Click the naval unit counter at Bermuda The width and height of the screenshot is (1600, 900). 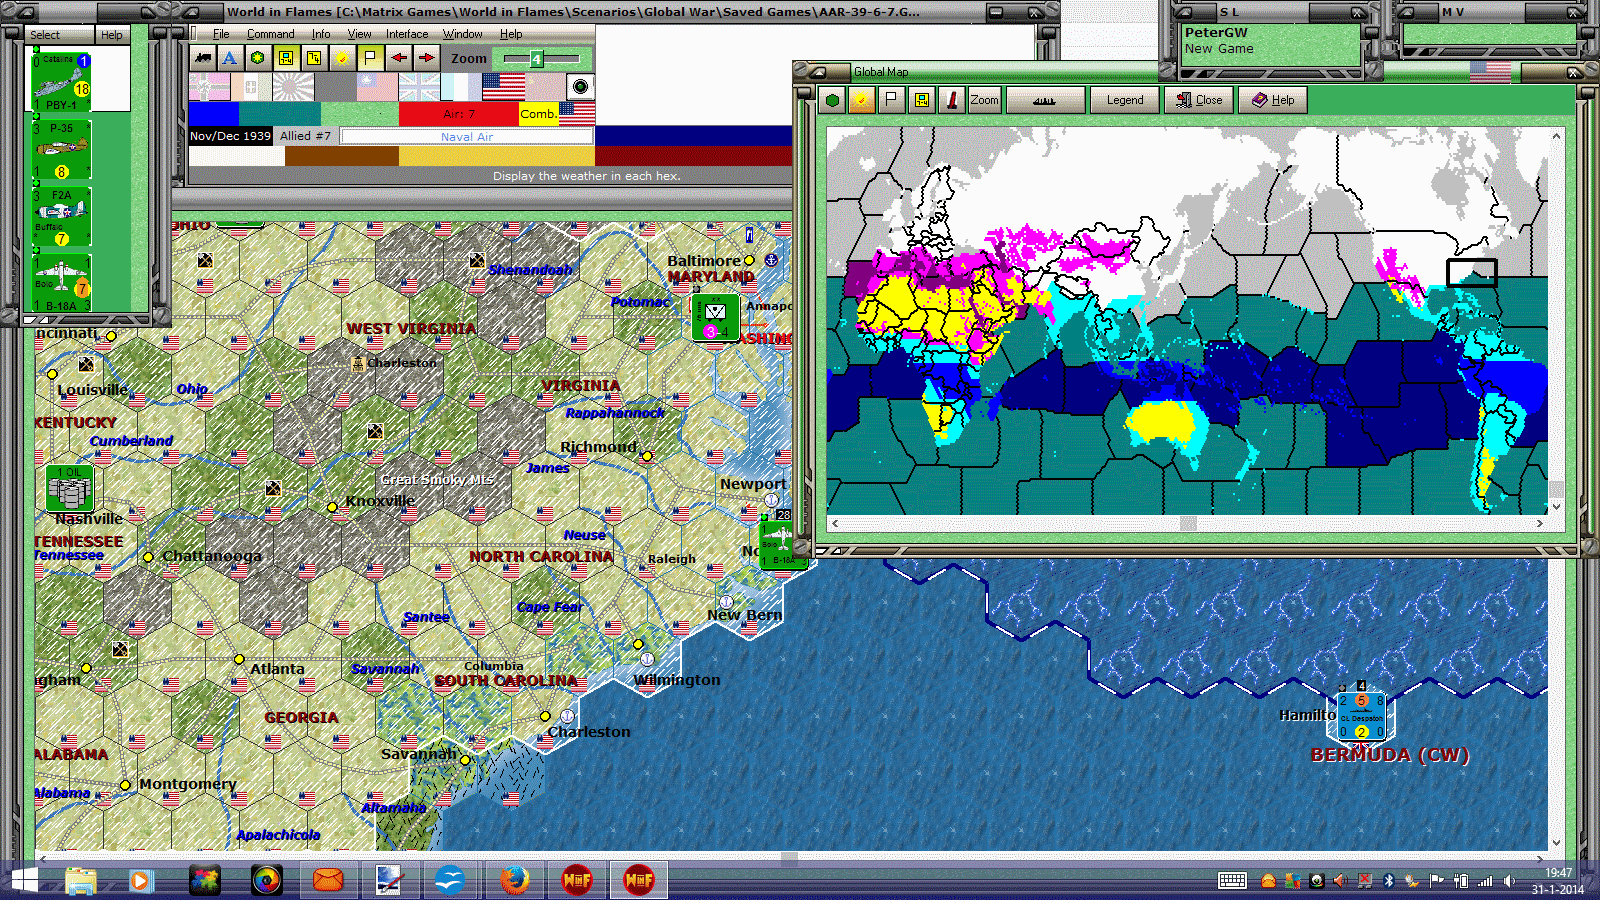pos(1361,717)
